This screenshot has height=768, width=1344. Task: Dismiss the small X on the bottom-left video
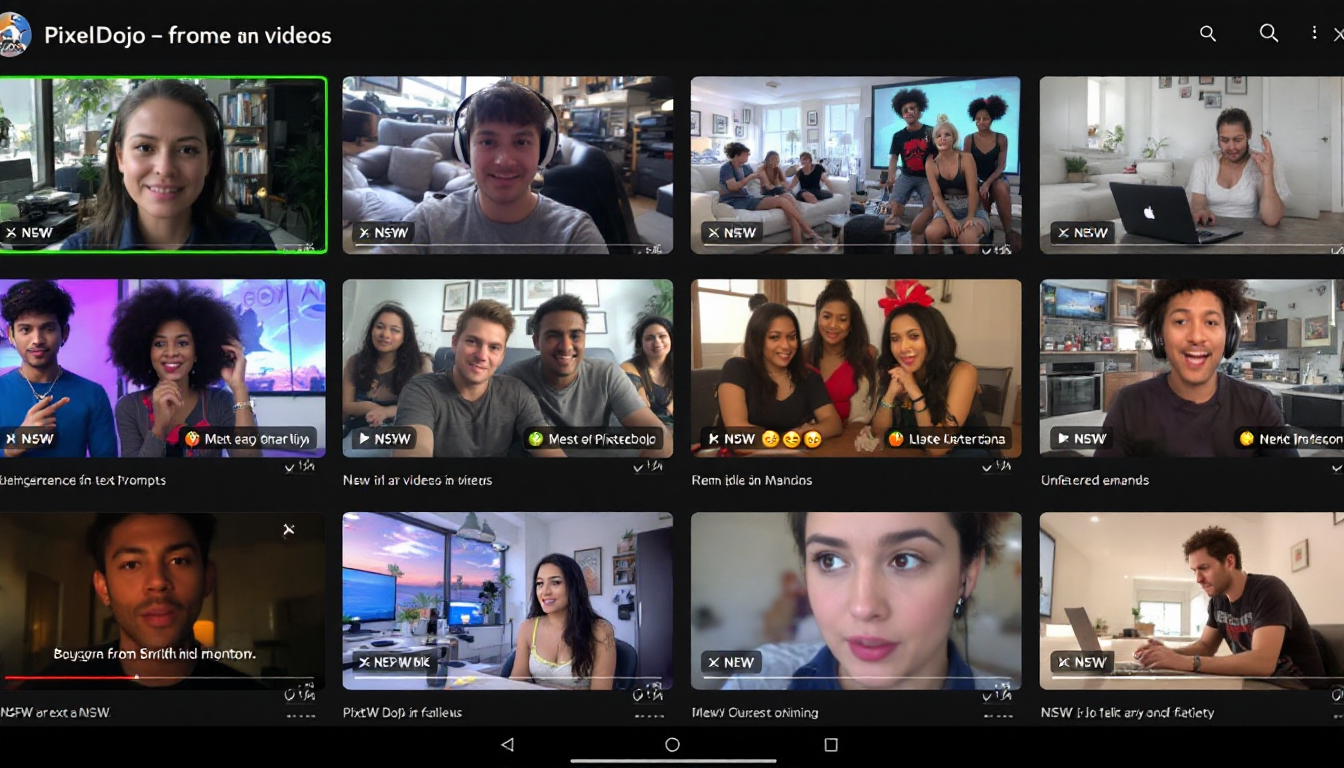[x=289, y=530]
